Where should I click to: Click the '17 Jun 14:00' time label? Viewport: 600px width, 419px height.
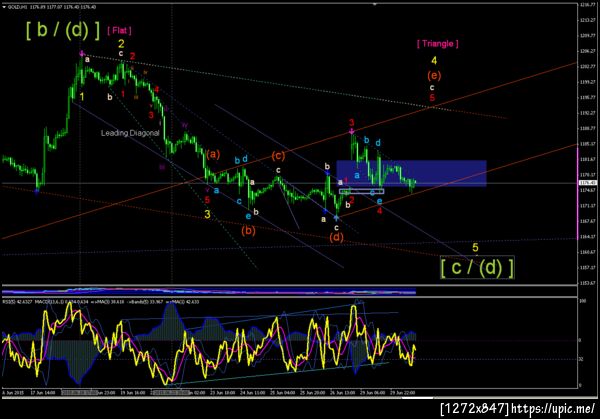point(43,393)
